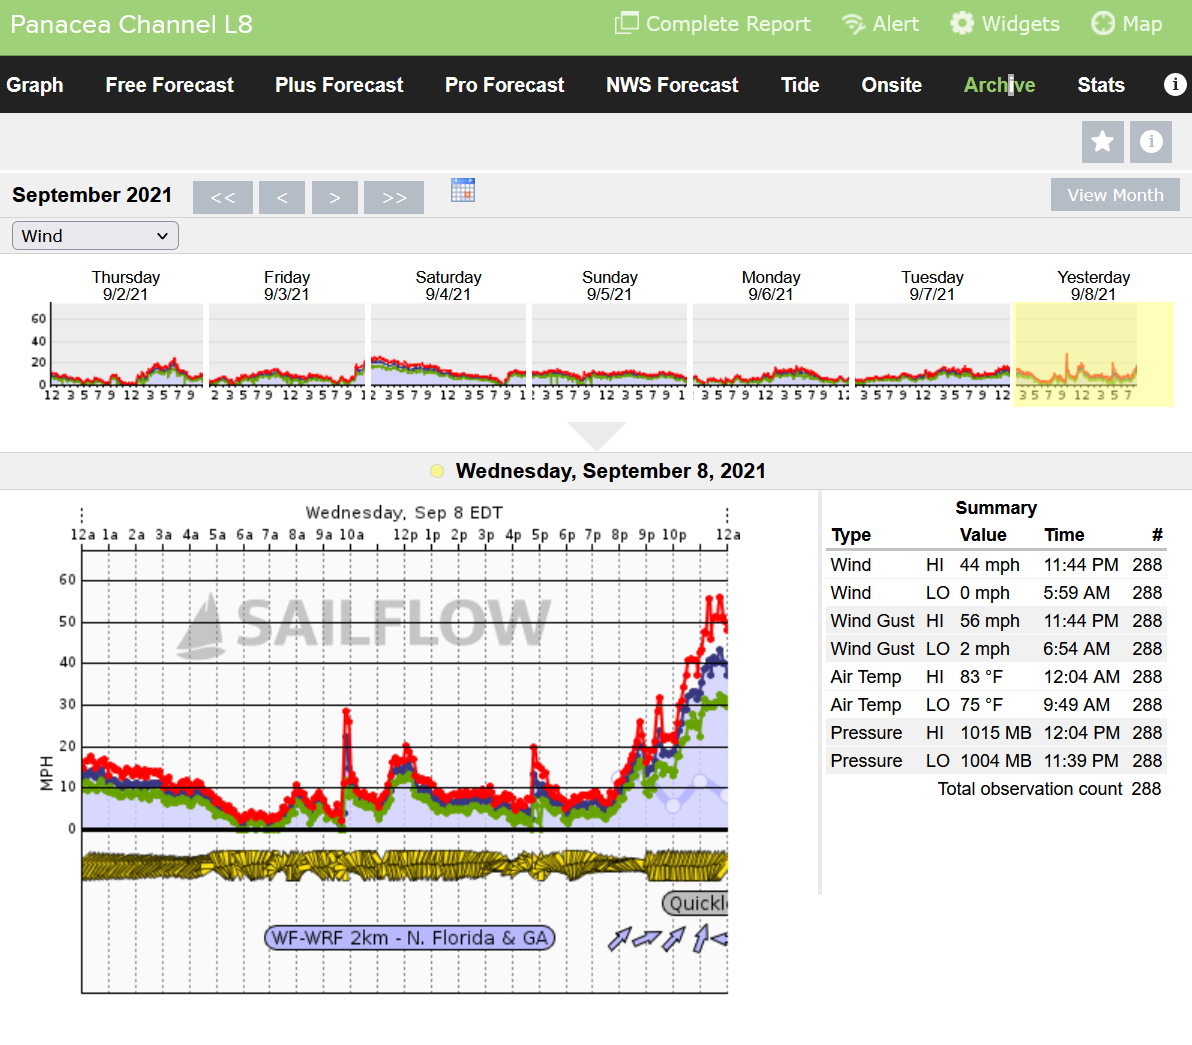Viewport: 1192px width, 1045px height.
Task: Click the Pressure LO 1004 MB value
Action: (996, 761)
